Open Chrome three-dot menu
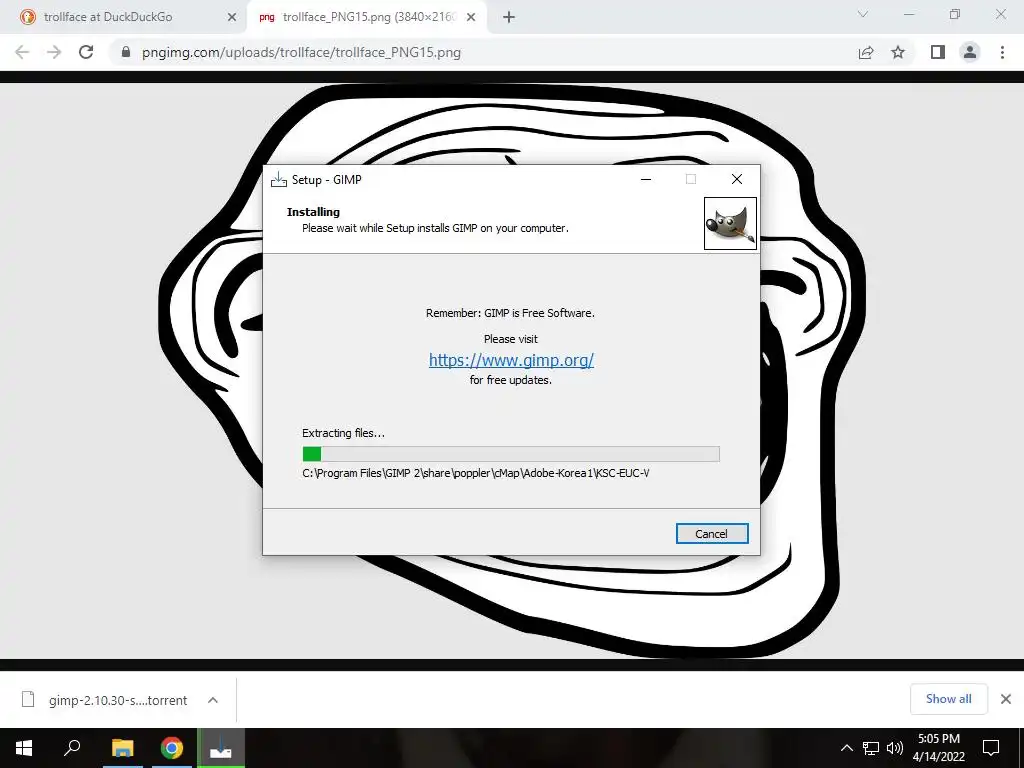The height and width of the screenshot is (768, 1024). pyautogui.click(x=1002, y=52)
